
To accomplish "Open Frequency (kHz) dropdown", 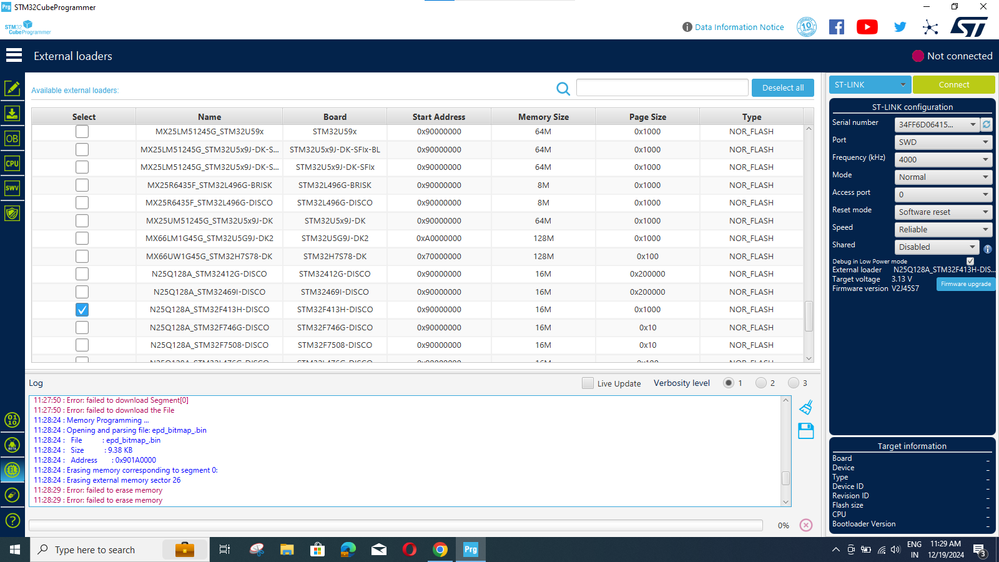I will (943, 159).
